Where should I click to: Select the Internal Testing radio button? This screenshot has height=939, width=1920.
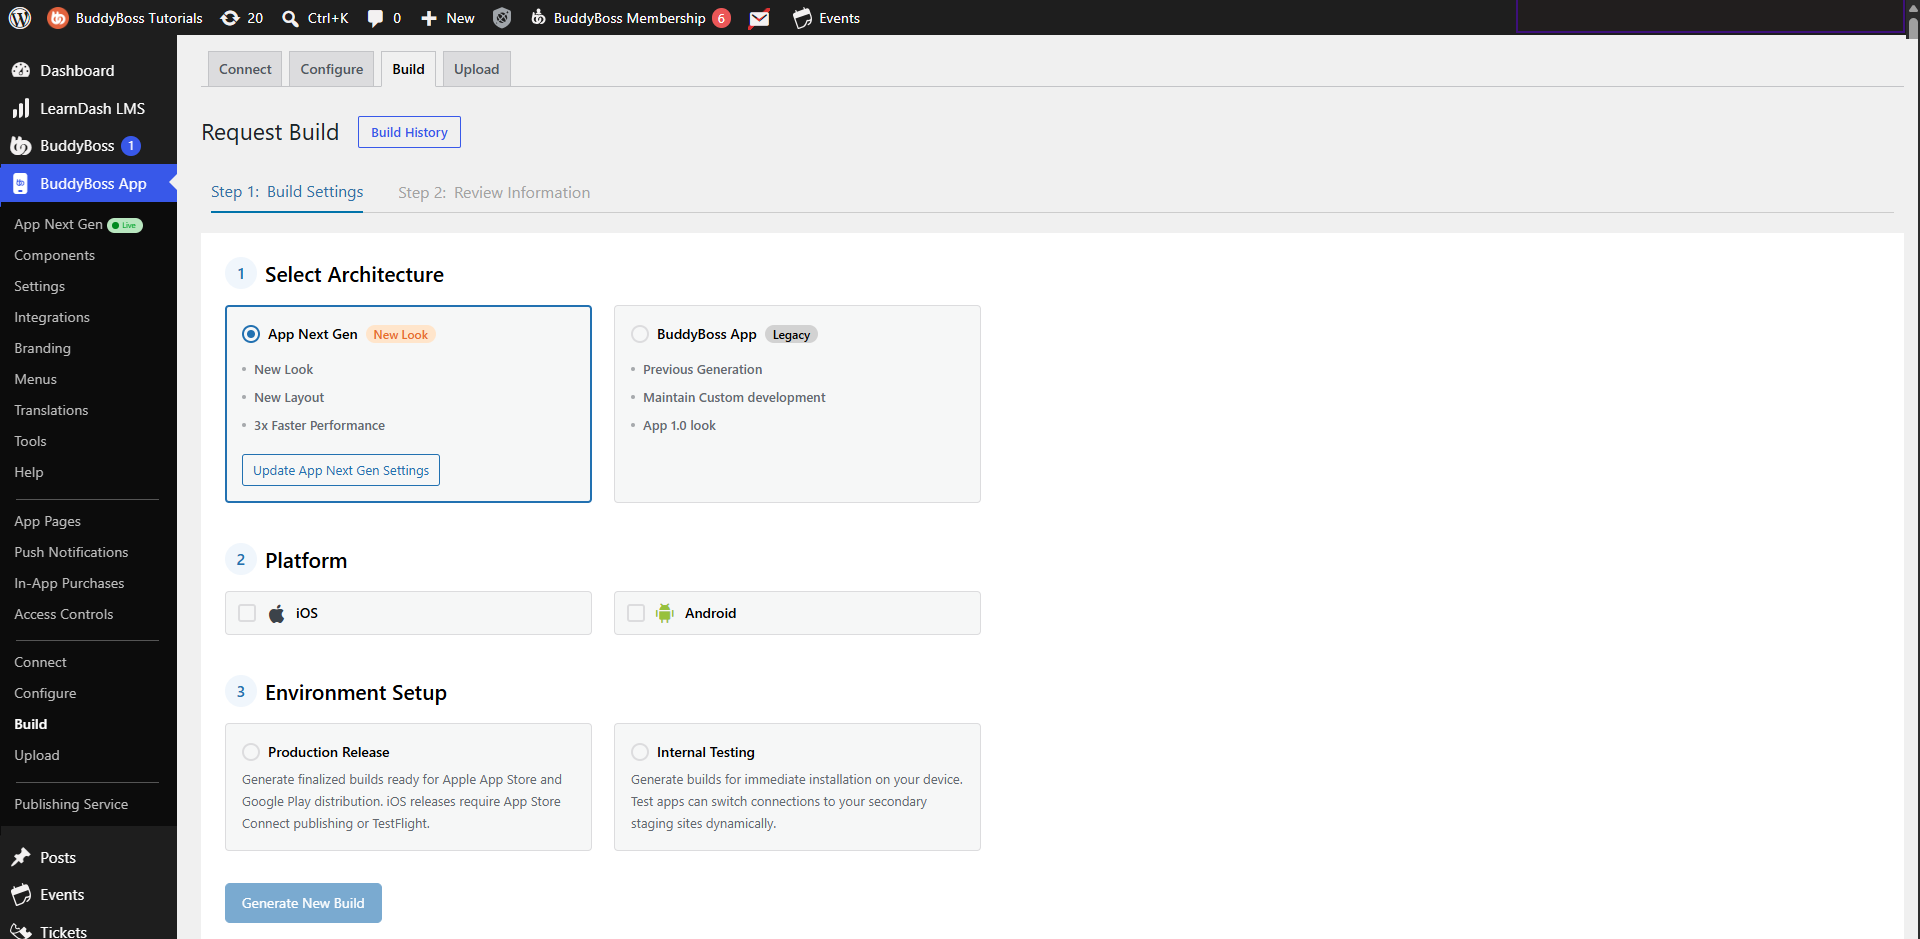tap(640, 752)
